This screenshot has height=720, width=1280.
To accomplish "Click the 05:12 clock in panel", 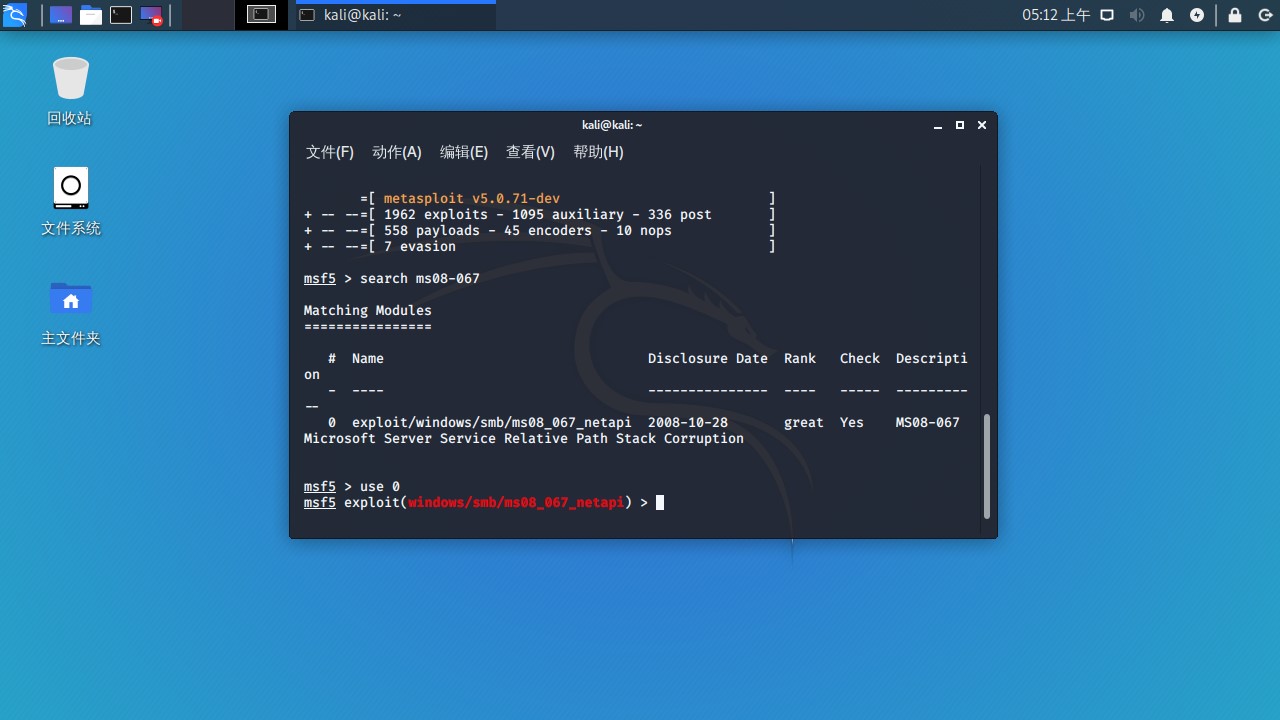I will 1056,15.
